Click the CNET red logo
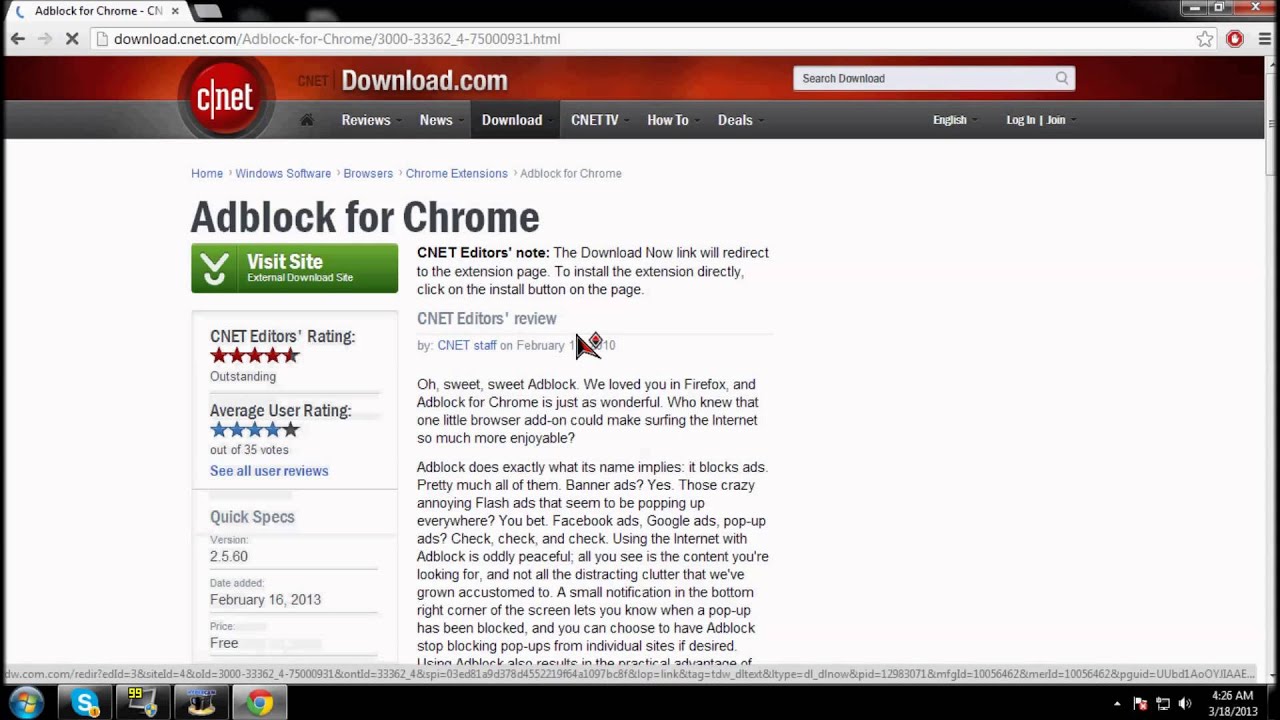 [x=225, y=98]
